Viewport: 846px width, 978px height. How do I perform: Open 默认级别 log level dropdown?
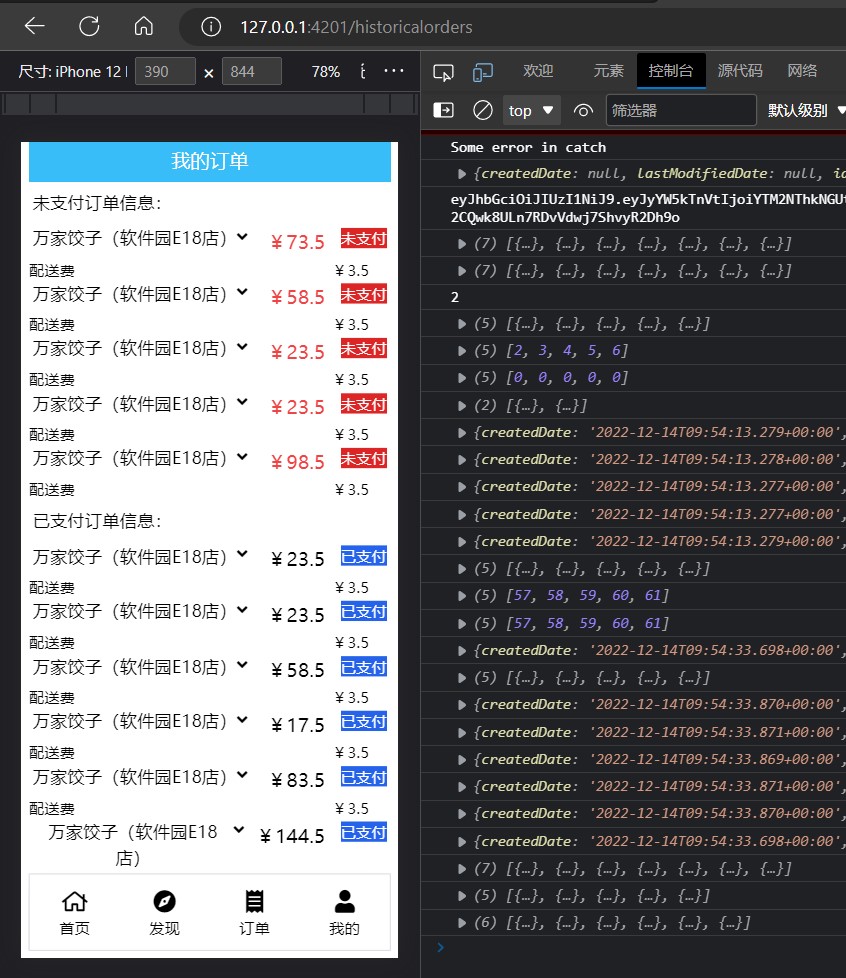point(805,110)
